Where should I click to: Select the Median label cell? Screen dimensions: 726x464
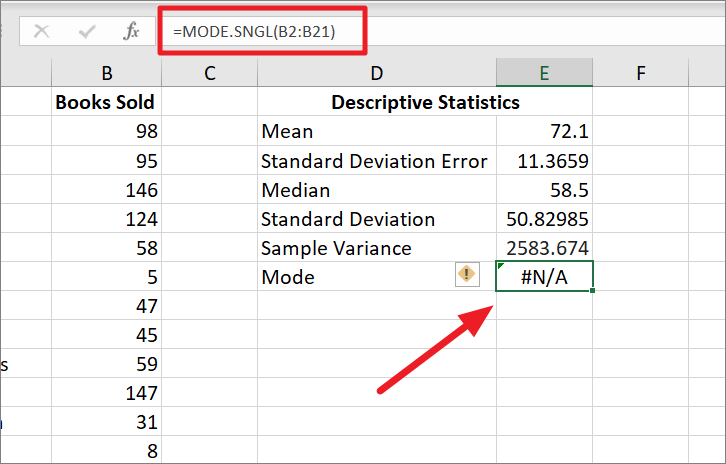(x=377, y=190)
